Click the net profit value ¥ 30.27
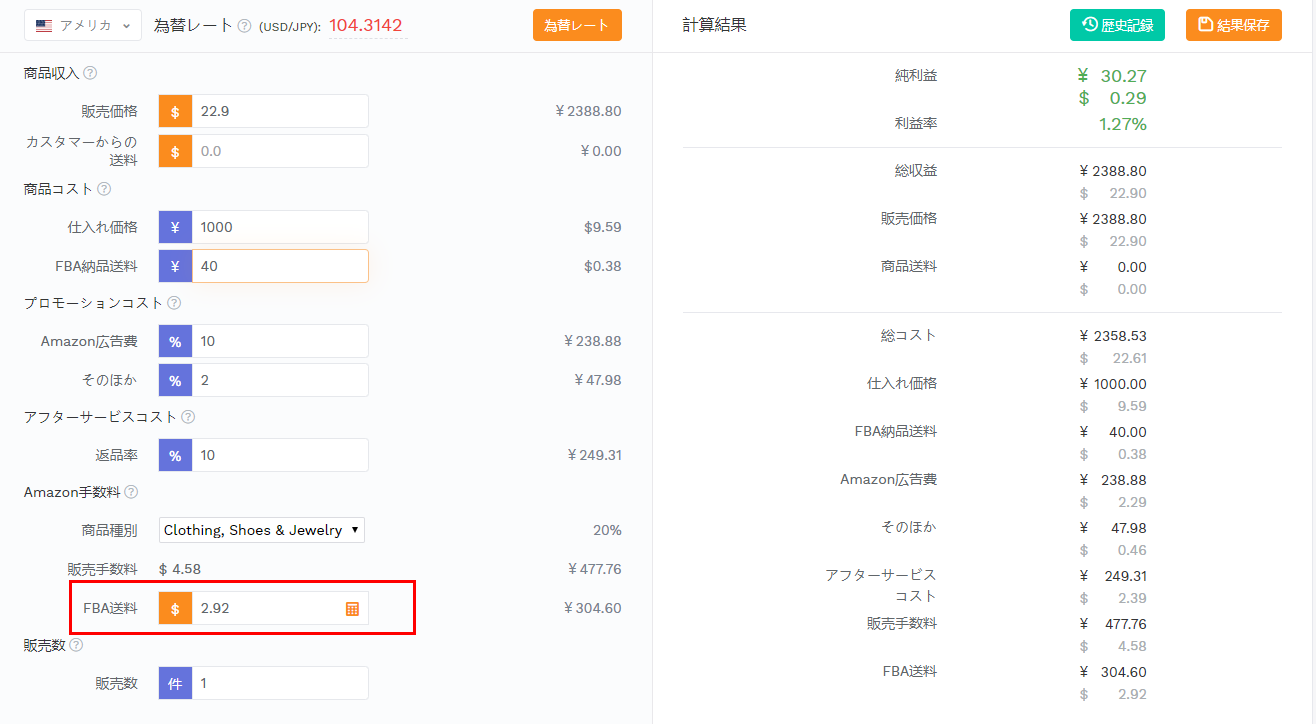The image size is (1316, 724). click(x=1112, y=76)
